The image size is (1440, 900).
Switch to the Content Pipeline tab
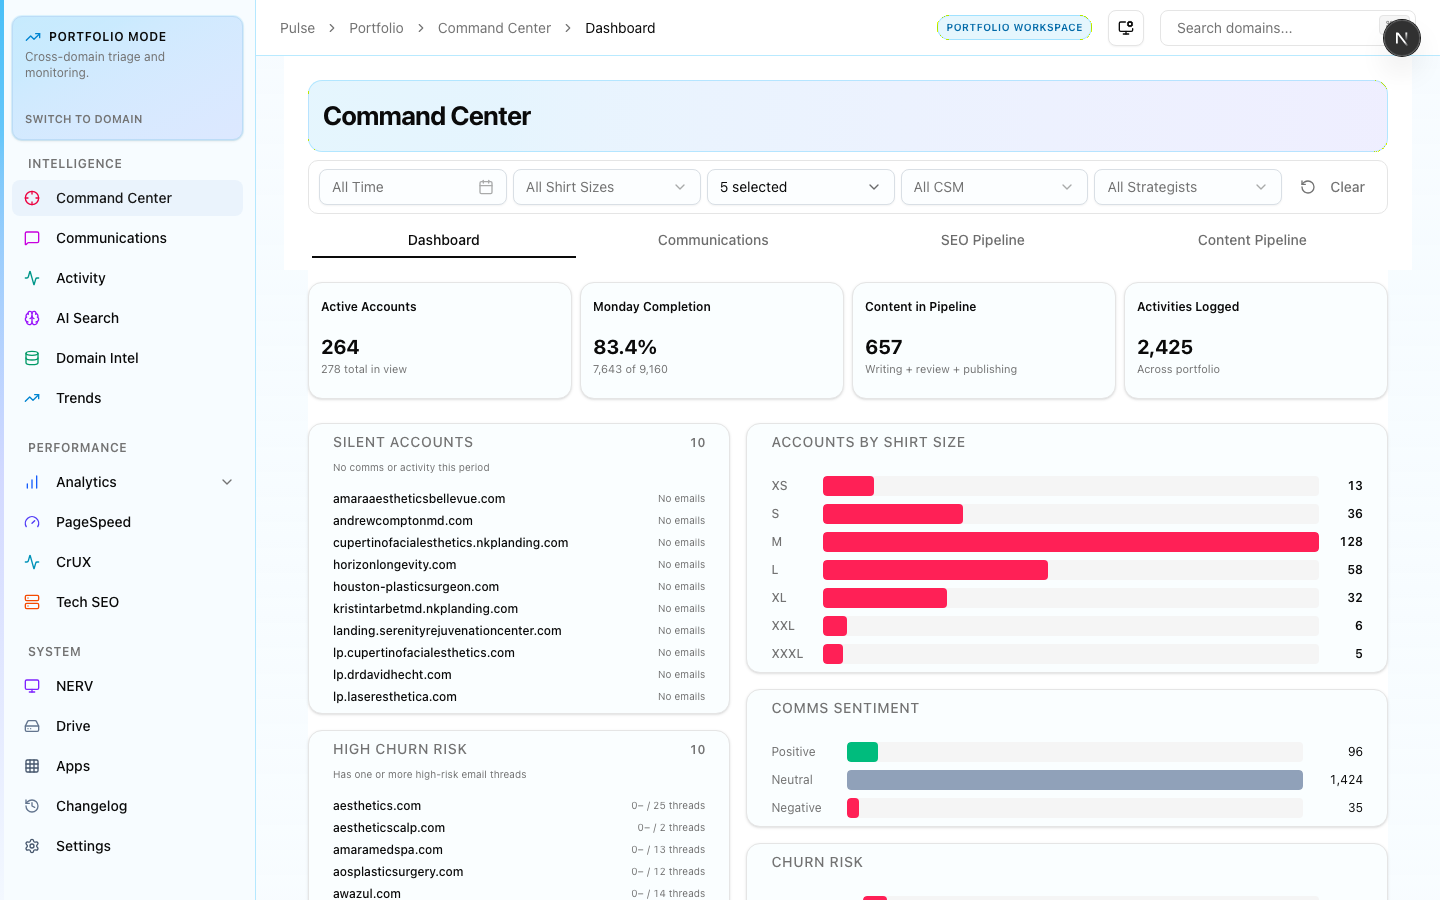tap(1252, 240)
